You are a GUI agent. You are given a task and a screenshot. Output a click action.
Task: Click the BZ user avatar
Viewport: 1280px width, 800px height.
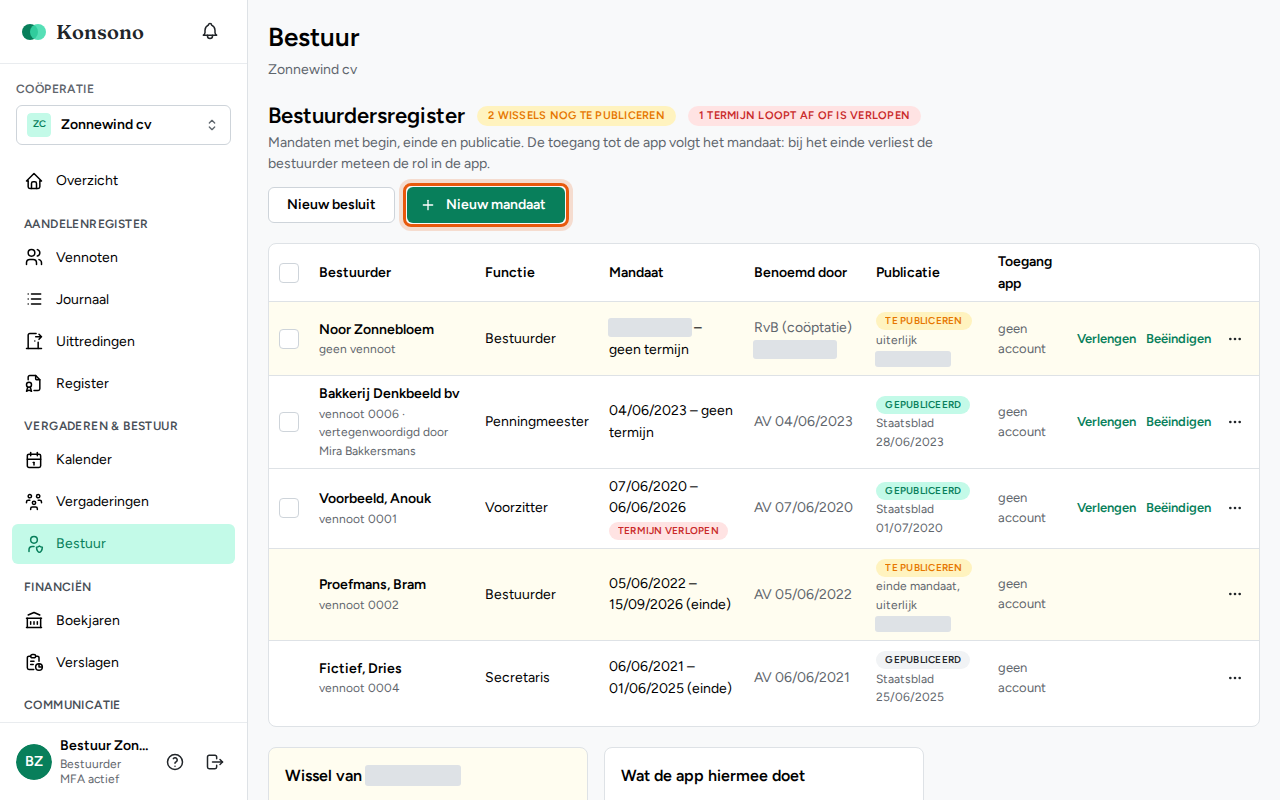pos(34,762)
